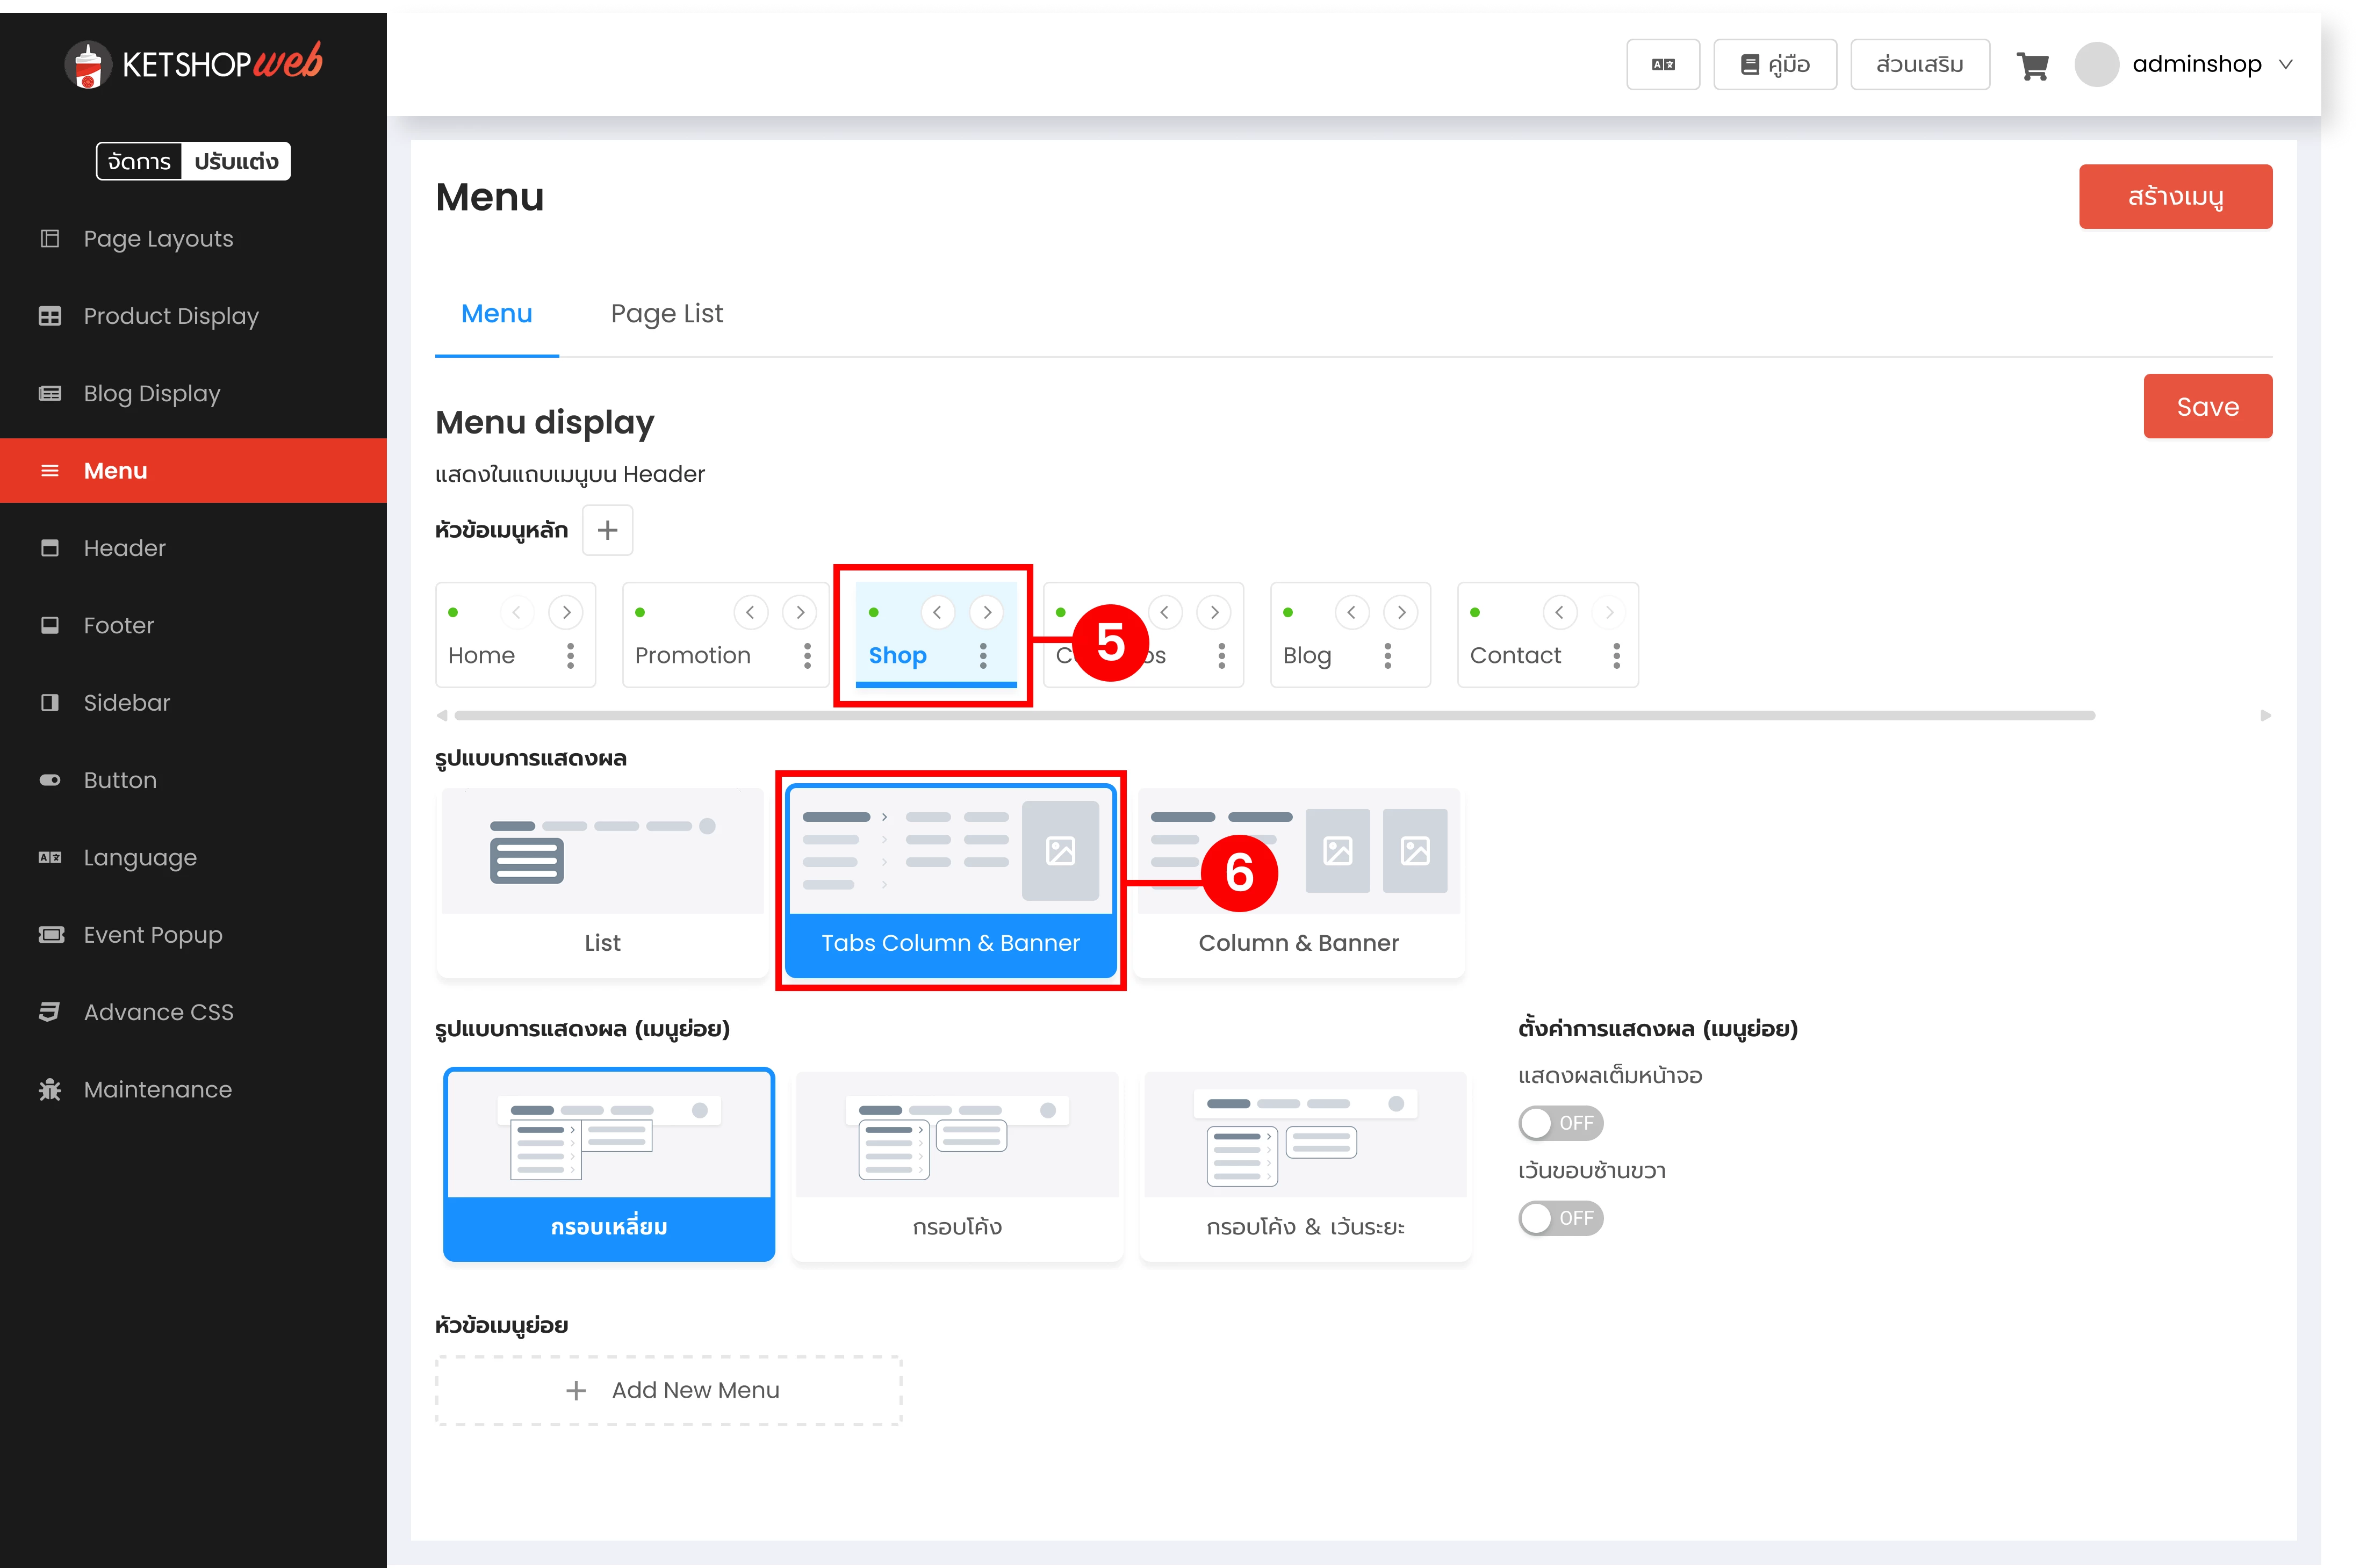The image size is (2360, 1568).
Task: Select the rounded frame submenu style
Action: 956,1166
